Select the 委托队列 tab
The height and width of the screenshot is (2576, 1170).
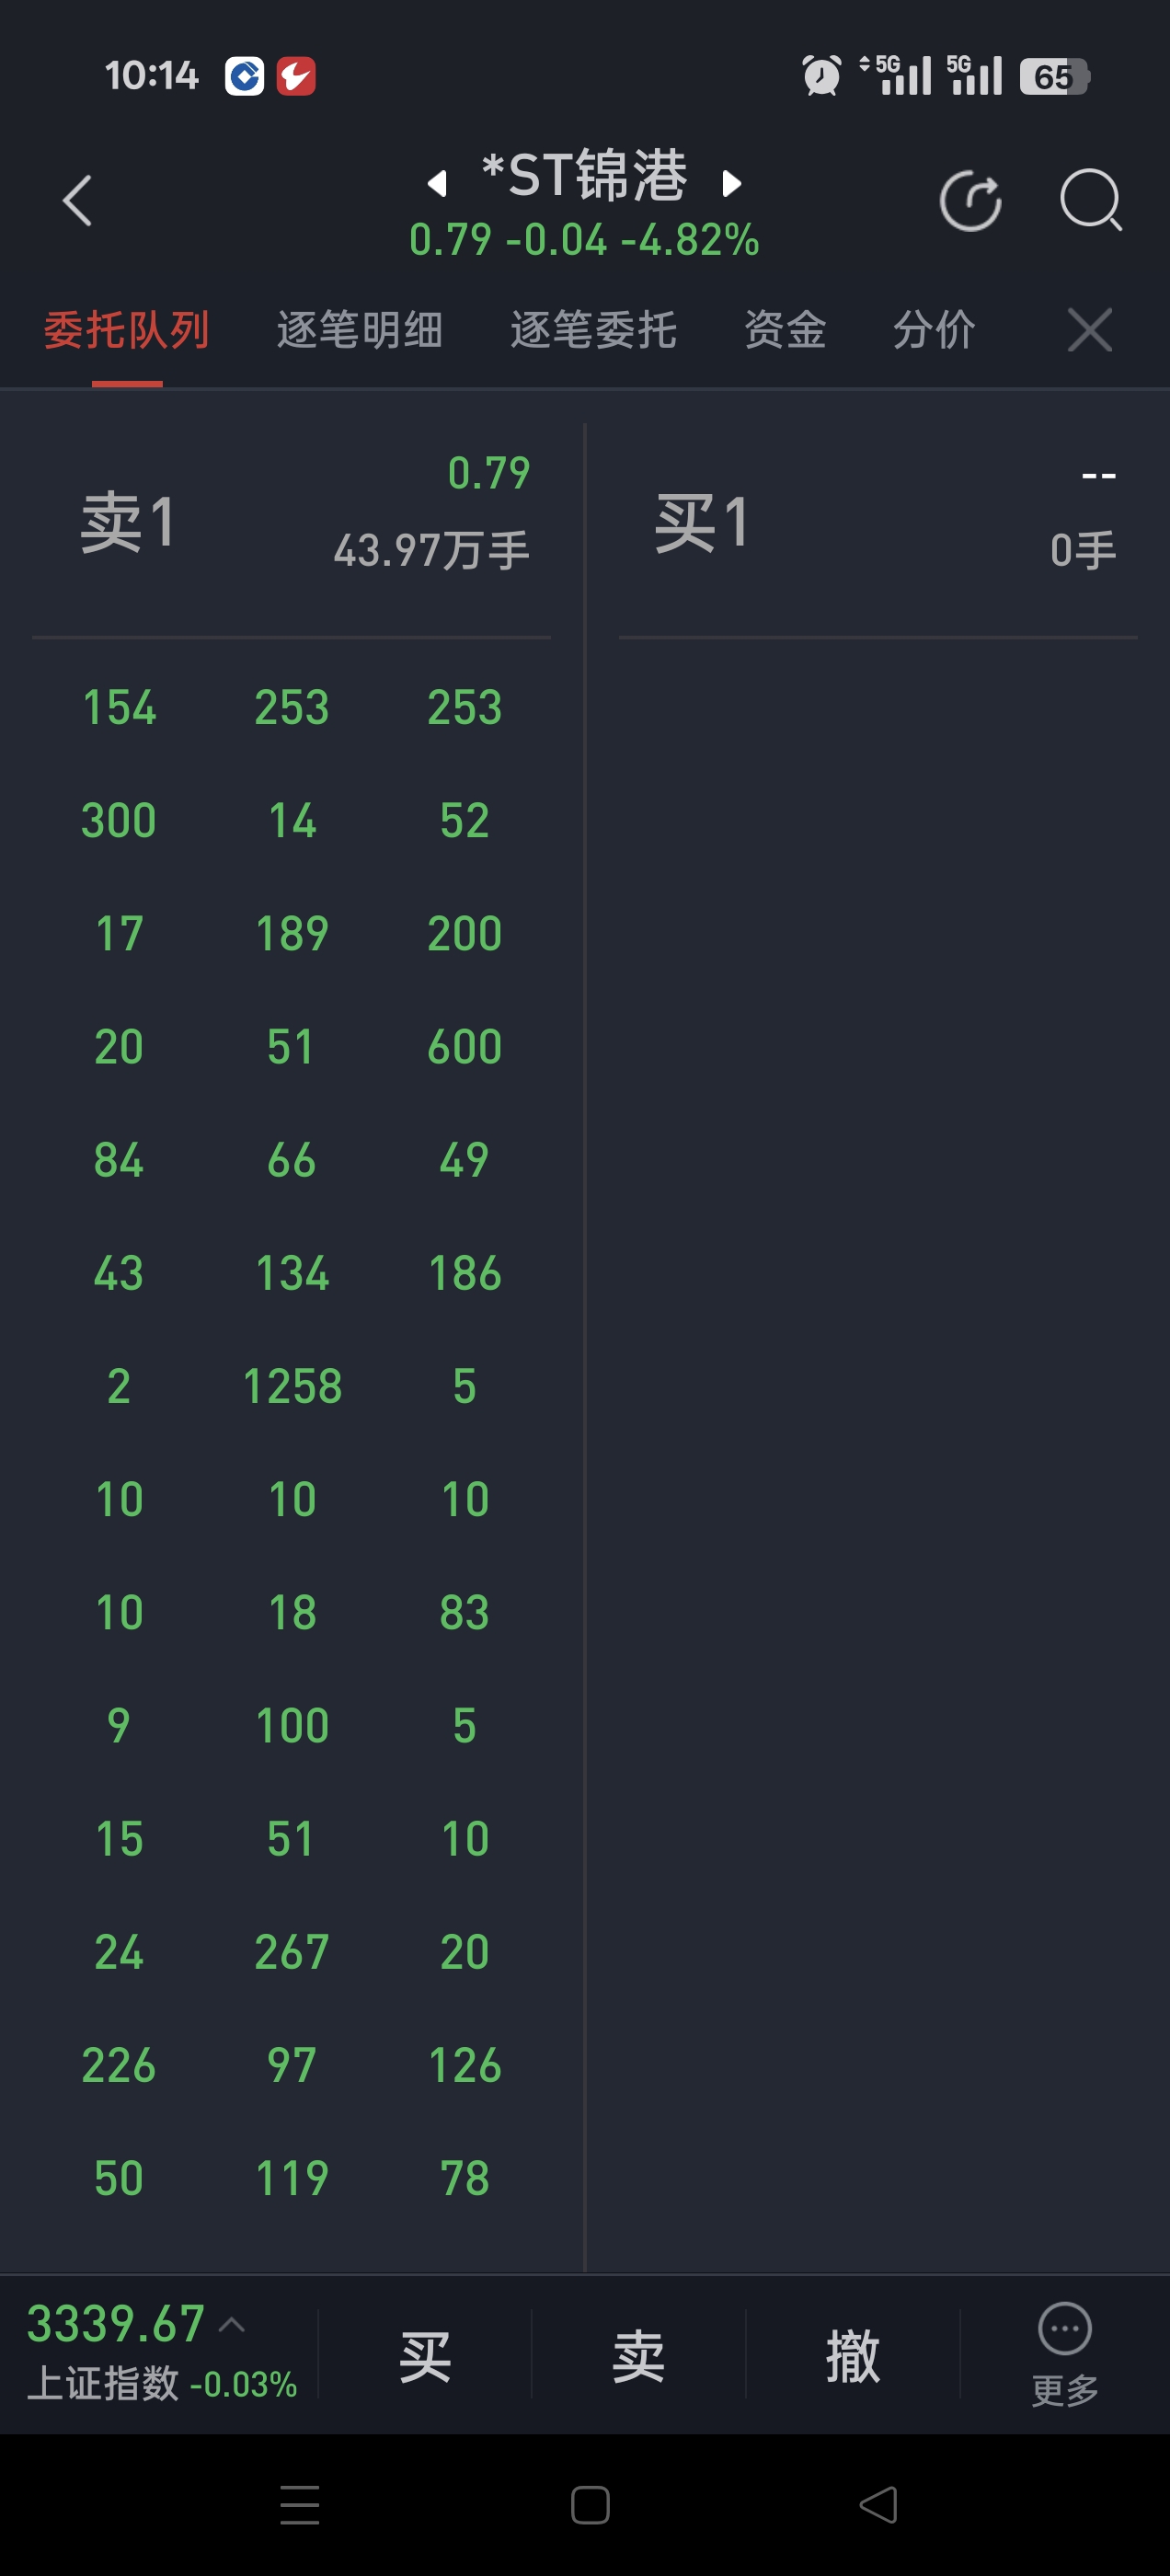[127, 330]
